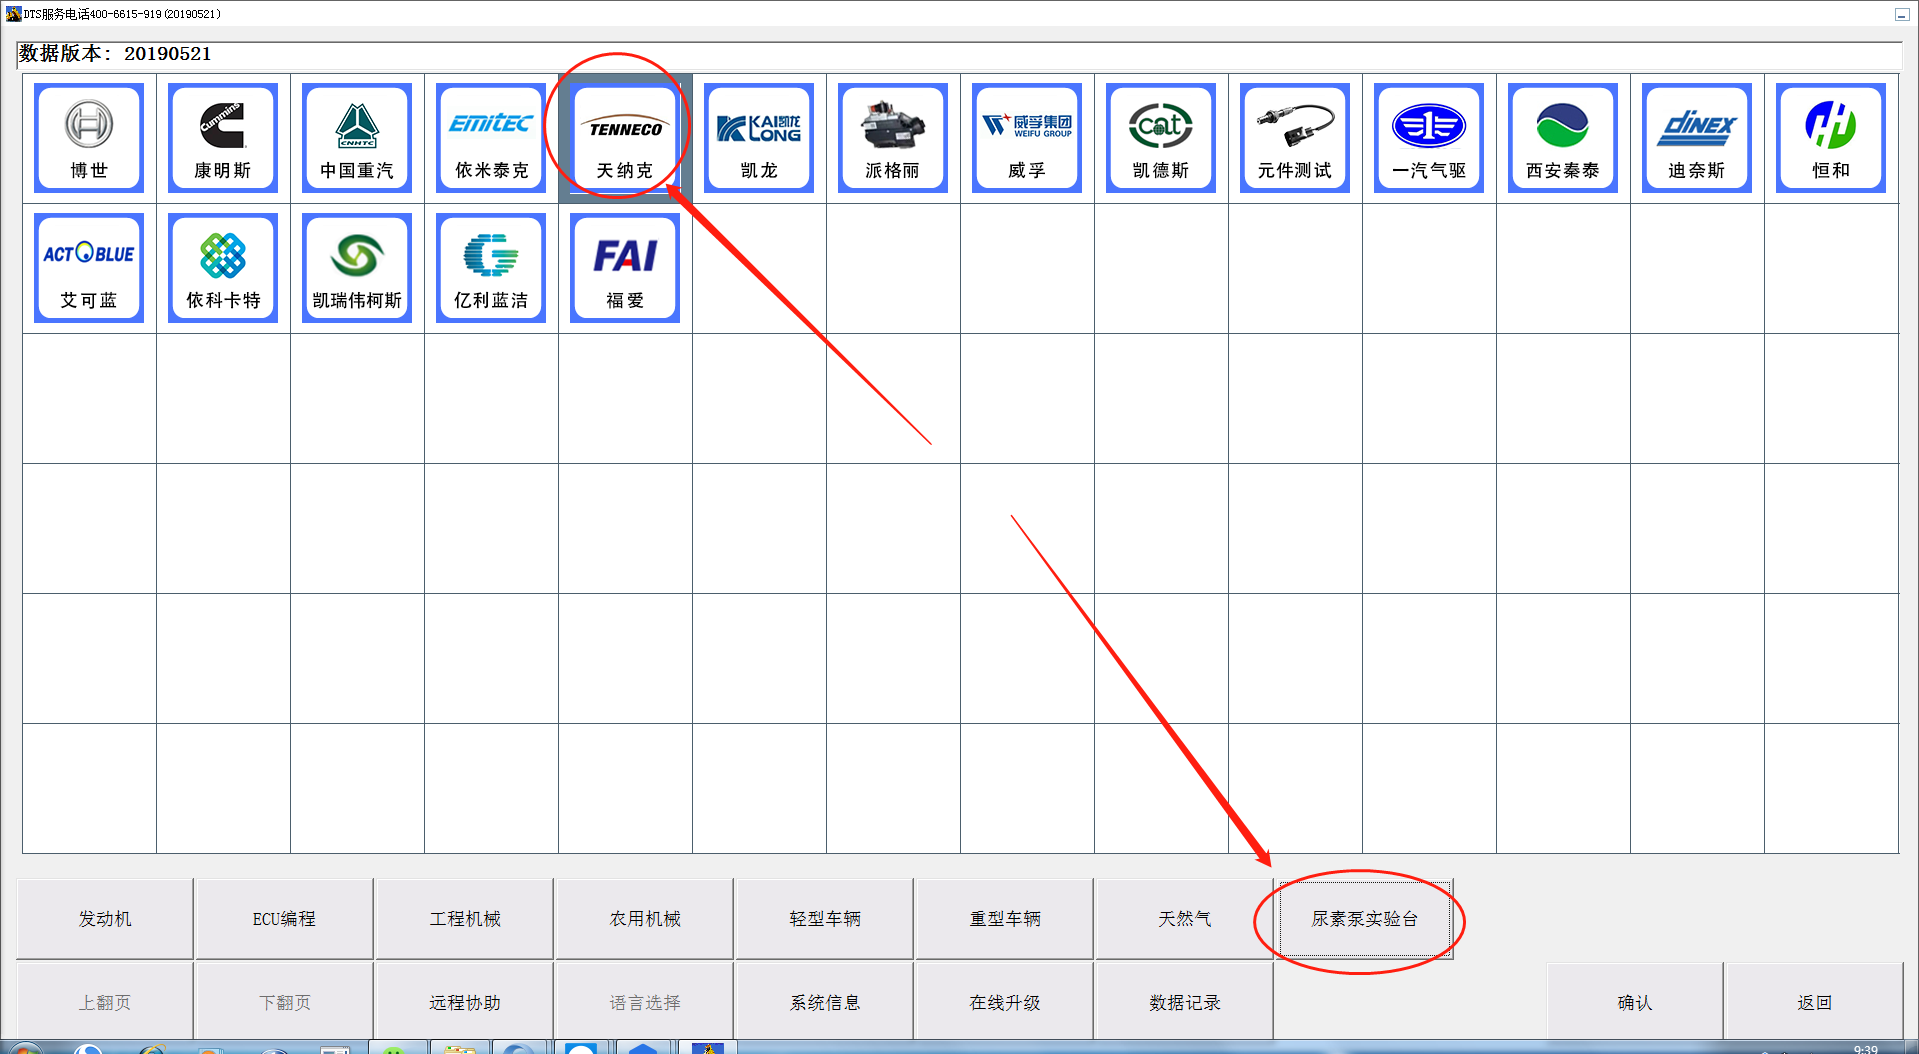This screenshot has width=1919, height=1054.
Task: Open the 恒和 brand icon
Action: (x=1831, y=138)
